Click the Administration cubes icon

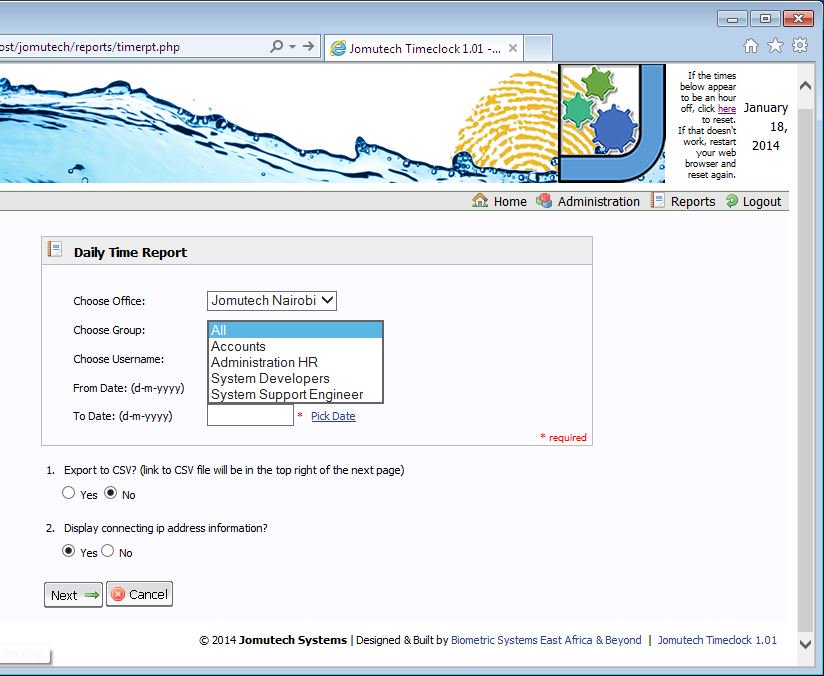[544, 201]
